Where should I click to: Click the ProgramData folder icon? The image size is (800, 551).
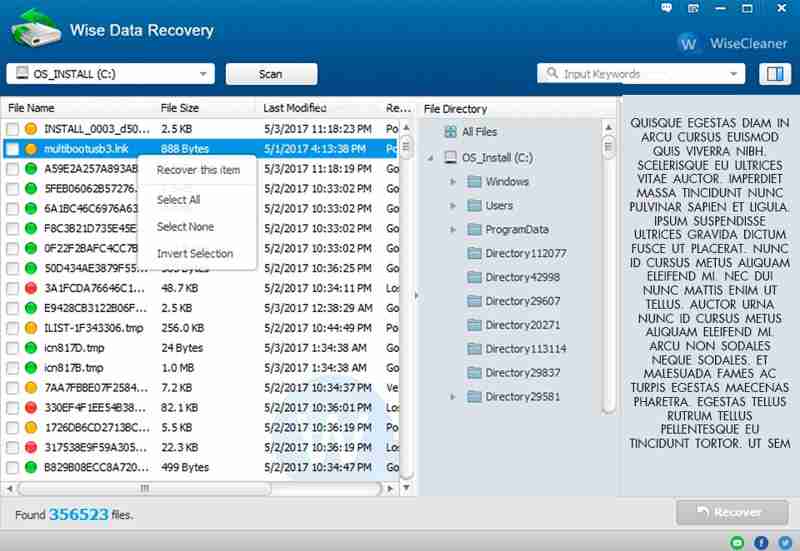click(474, 230)
